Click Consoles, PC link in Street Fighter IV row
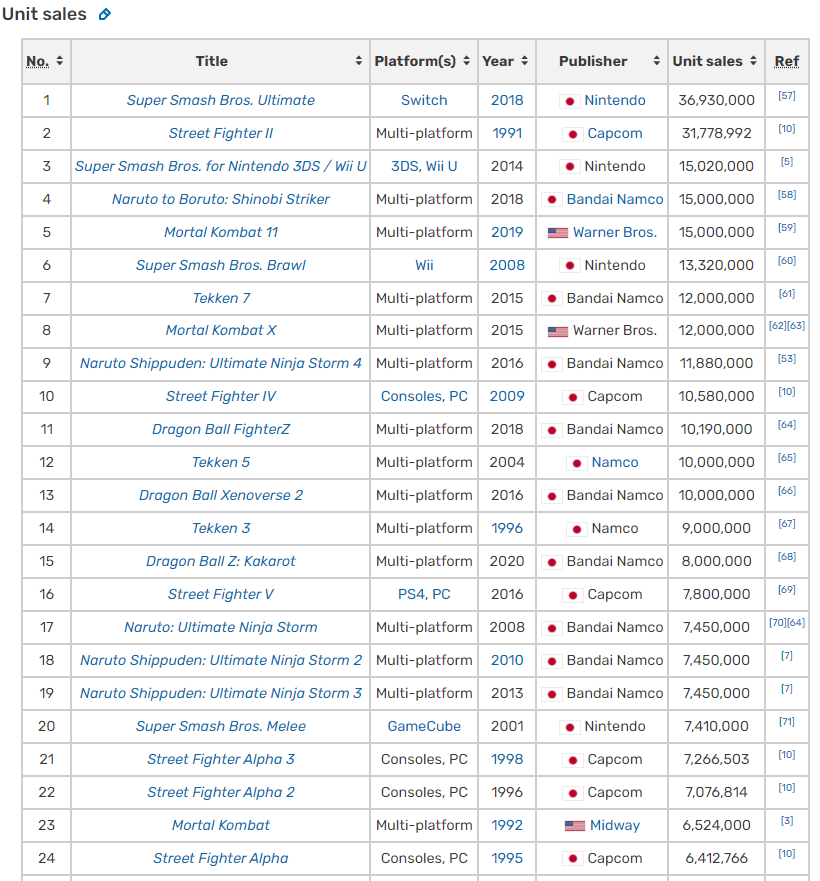Viewport: 820px width, 881px height. click(x=424, y=396)
